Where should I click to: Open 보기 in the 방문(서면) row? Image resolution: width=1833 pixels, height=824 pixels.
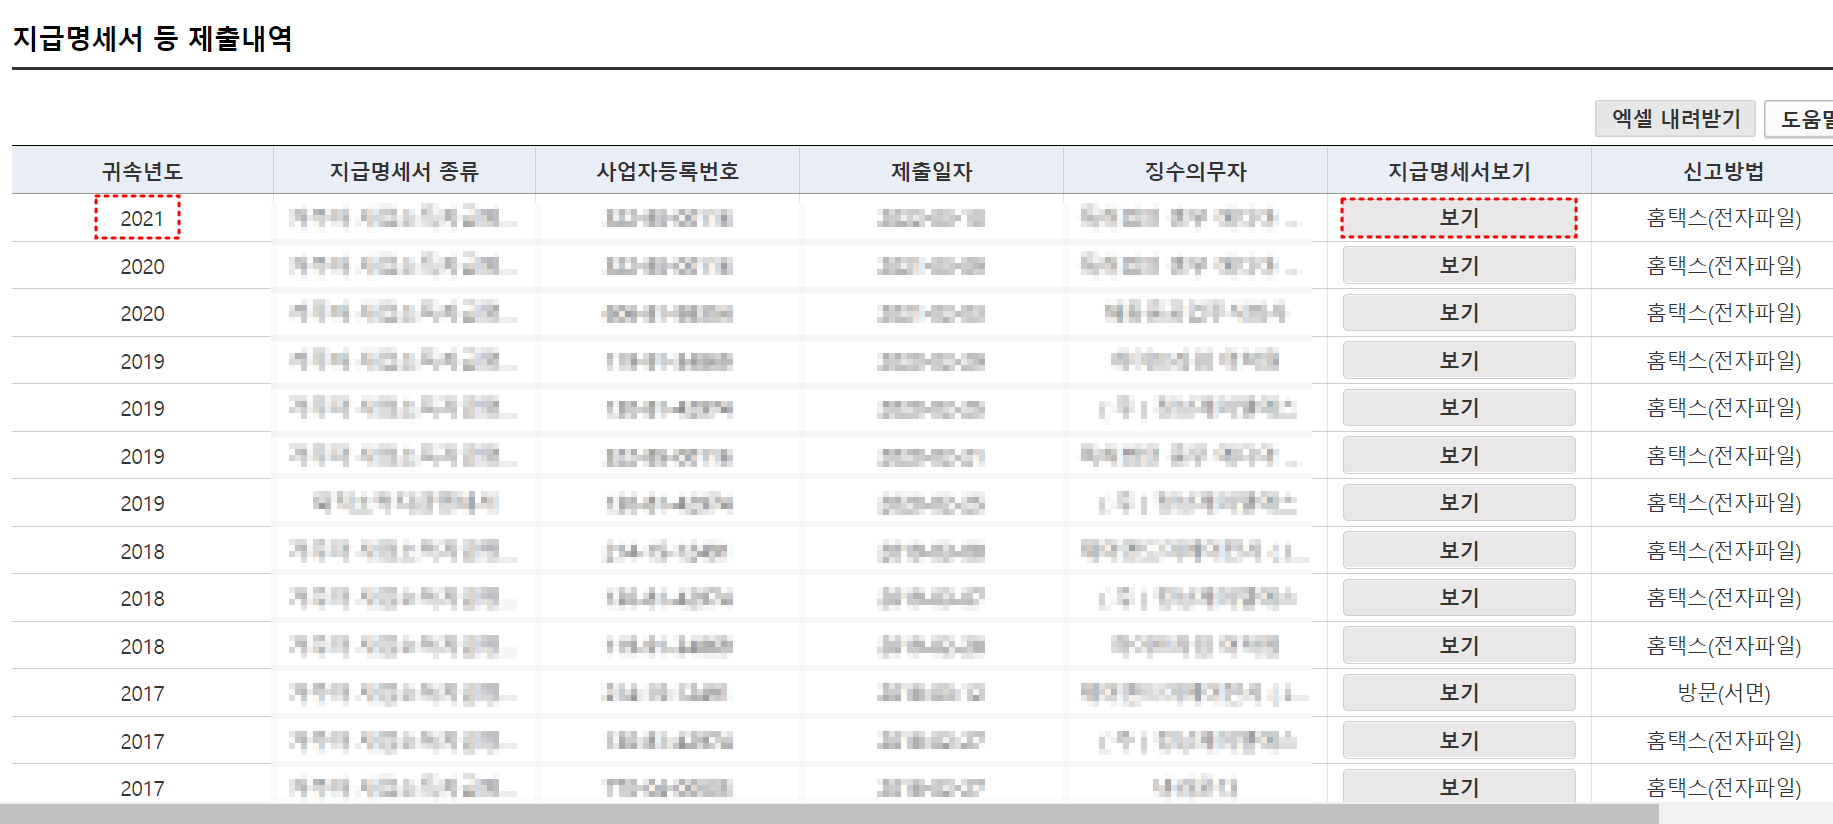[x=1459, y=692]
